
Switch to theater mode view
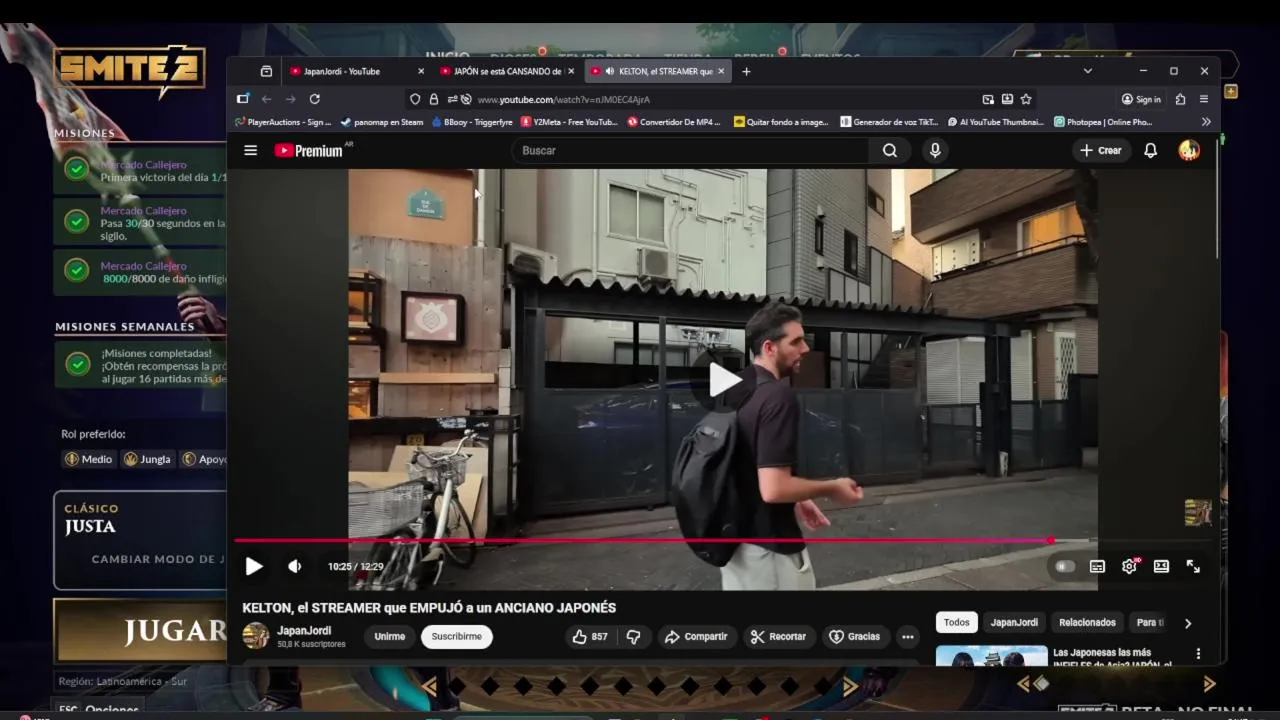click(x=1161, y=566)
